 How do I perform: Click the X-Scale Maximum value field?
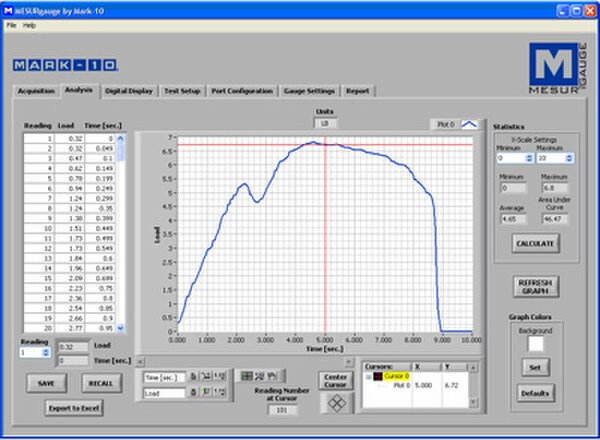click(551, 158)
